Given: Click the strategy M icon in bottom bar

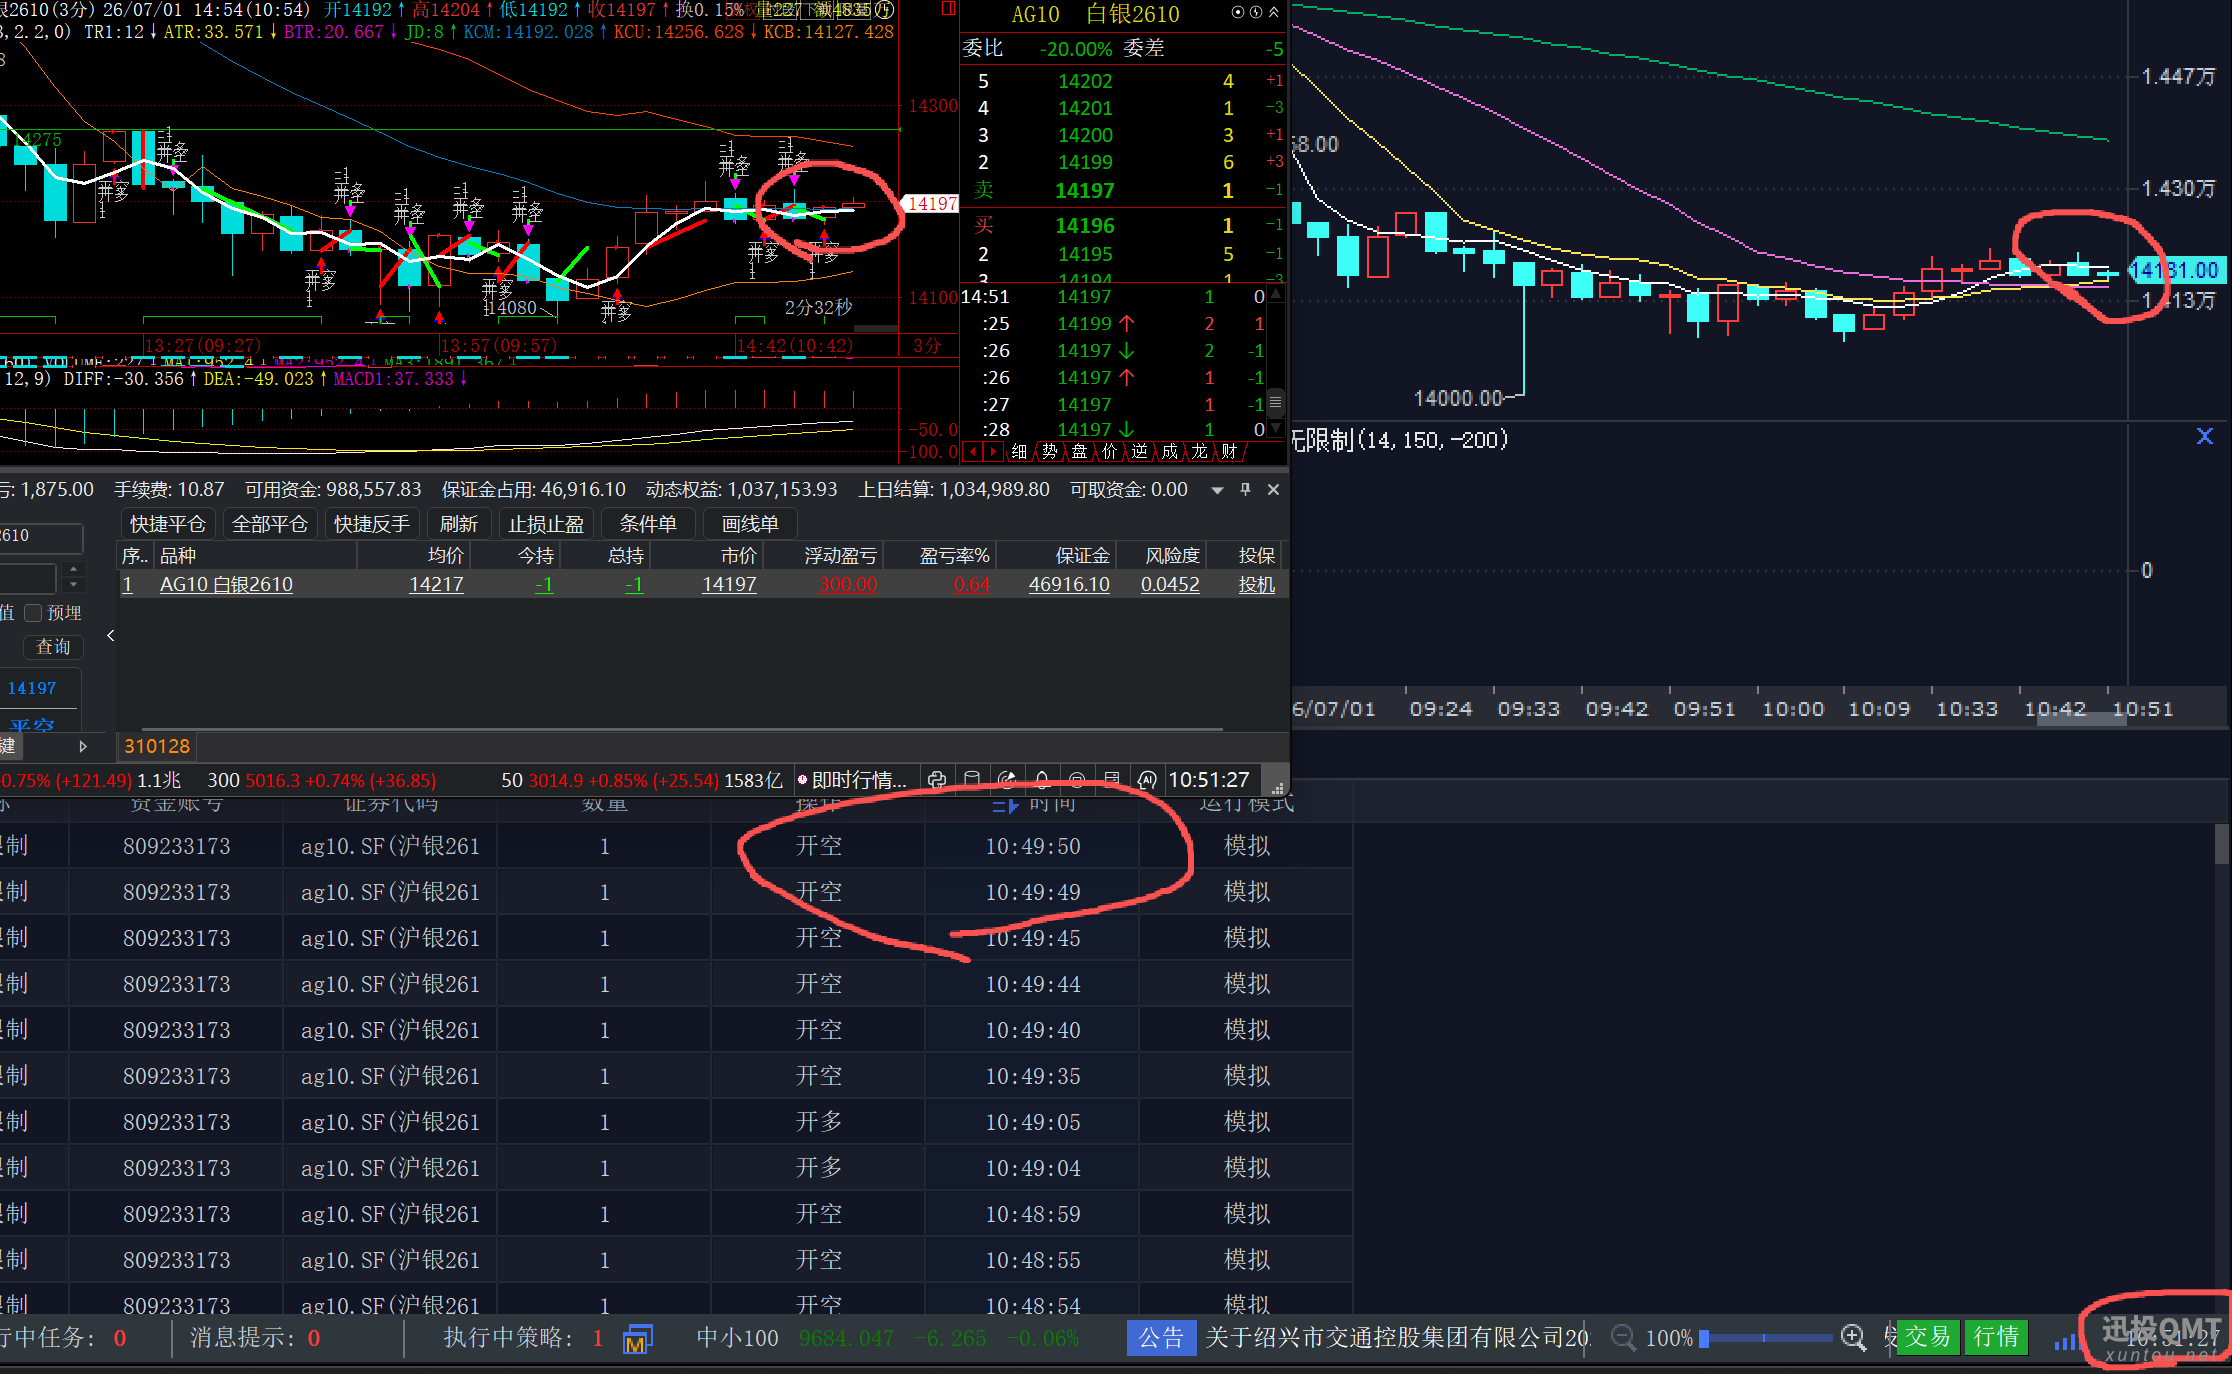Looking at the screenshot, I should point(637,1339).
